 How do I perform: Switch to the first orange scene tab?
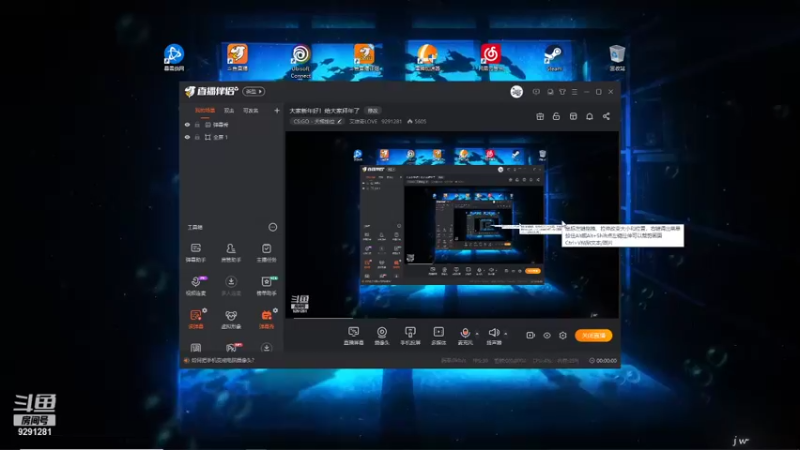205,110
